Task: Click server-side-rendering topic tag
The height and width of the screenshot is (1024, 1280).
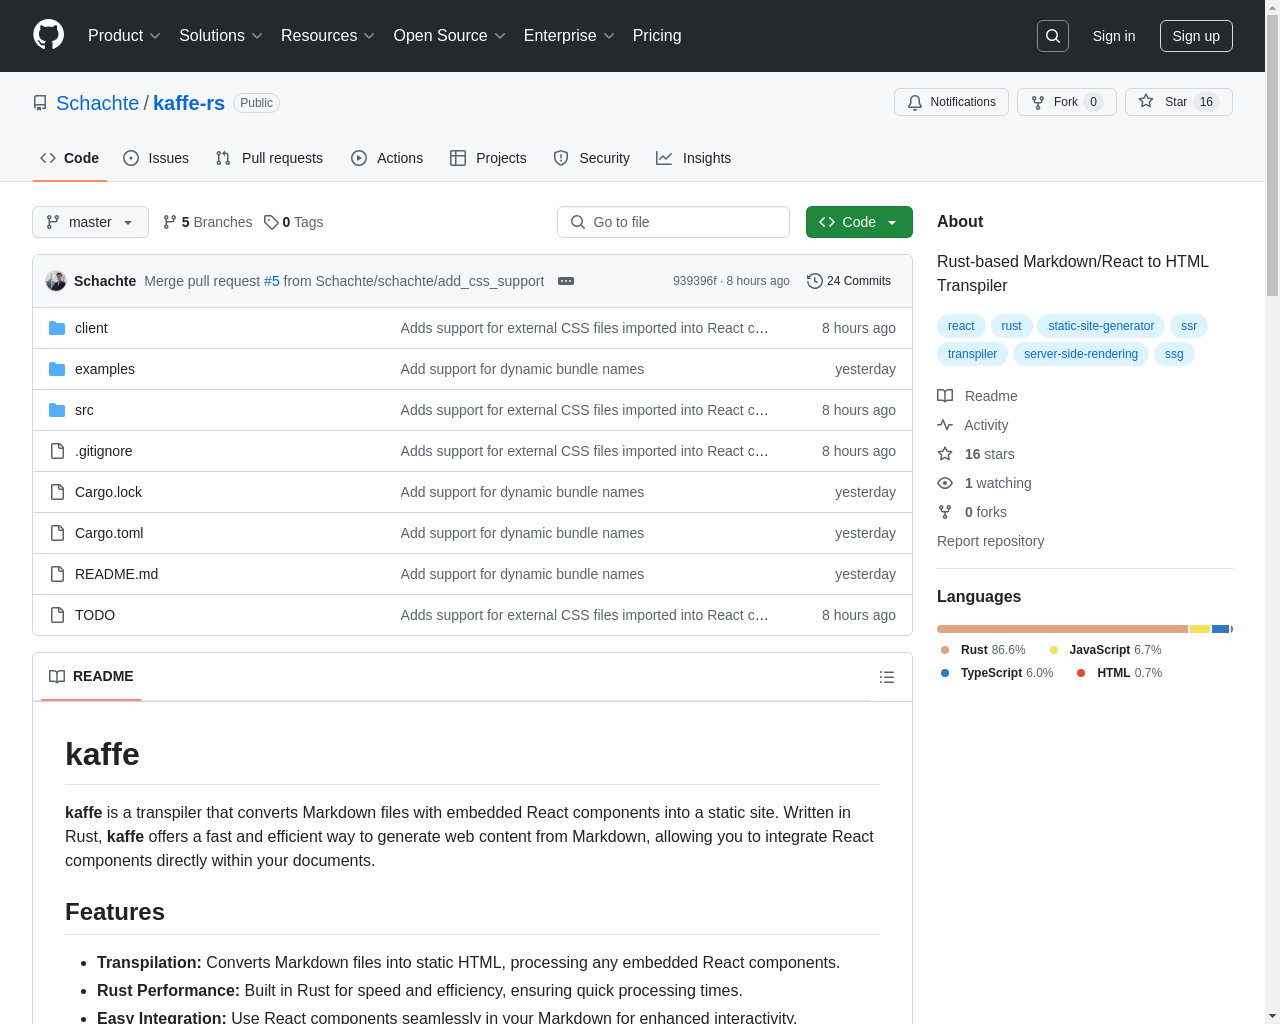Action: point(1081,354)
